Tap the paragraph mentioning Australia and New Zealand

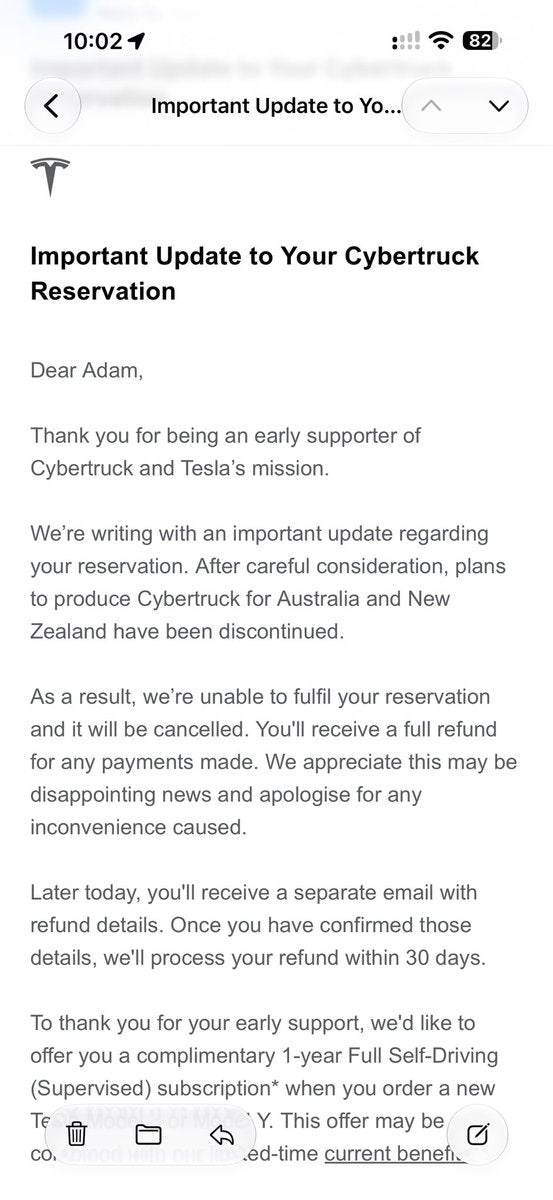click(x=268, y=582)
